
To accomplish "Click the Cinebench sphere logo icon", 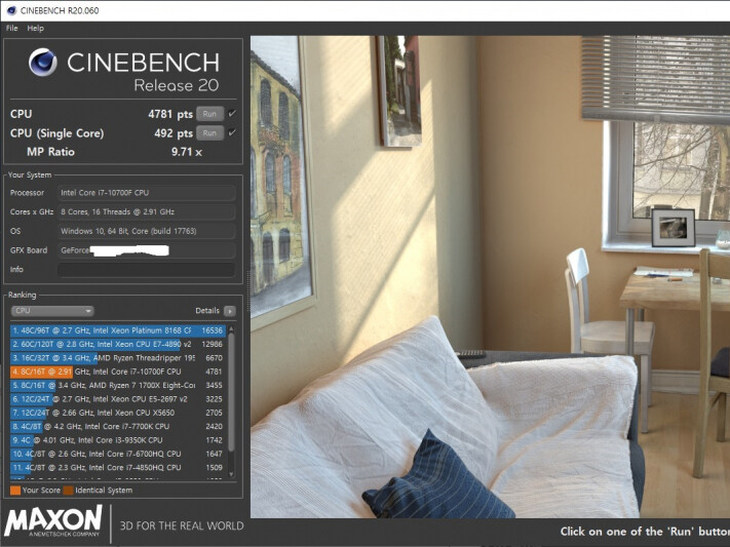I will 43,62.
